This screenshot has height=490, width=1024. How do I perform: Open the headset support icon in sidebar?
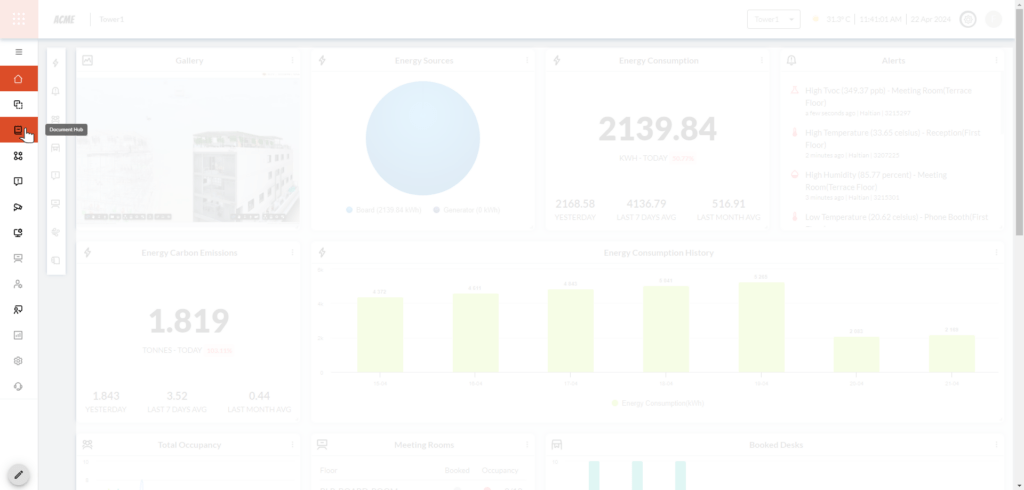(x=18, y=386)
